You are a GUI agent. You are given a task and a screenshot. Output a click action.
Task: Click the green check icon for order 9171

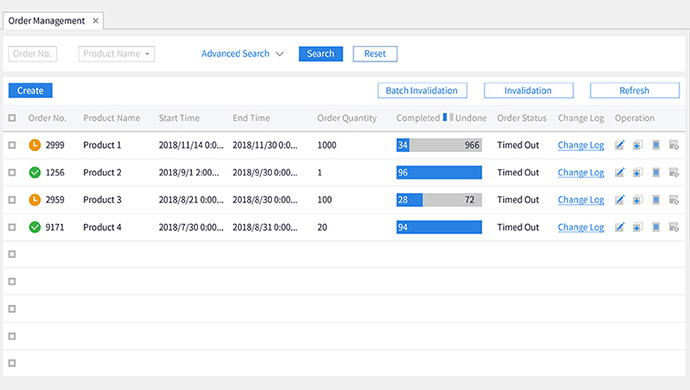pos(35,227)
